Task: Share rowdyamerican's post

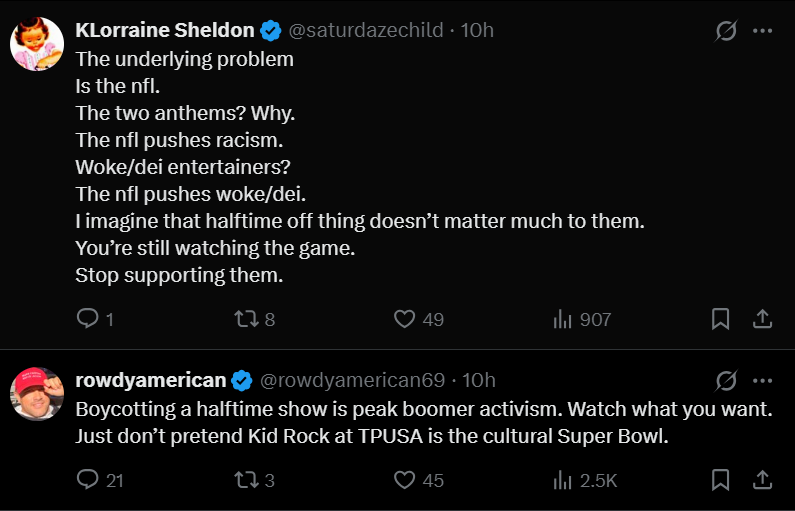Action: pyautogui.click(x=762, y=480)
